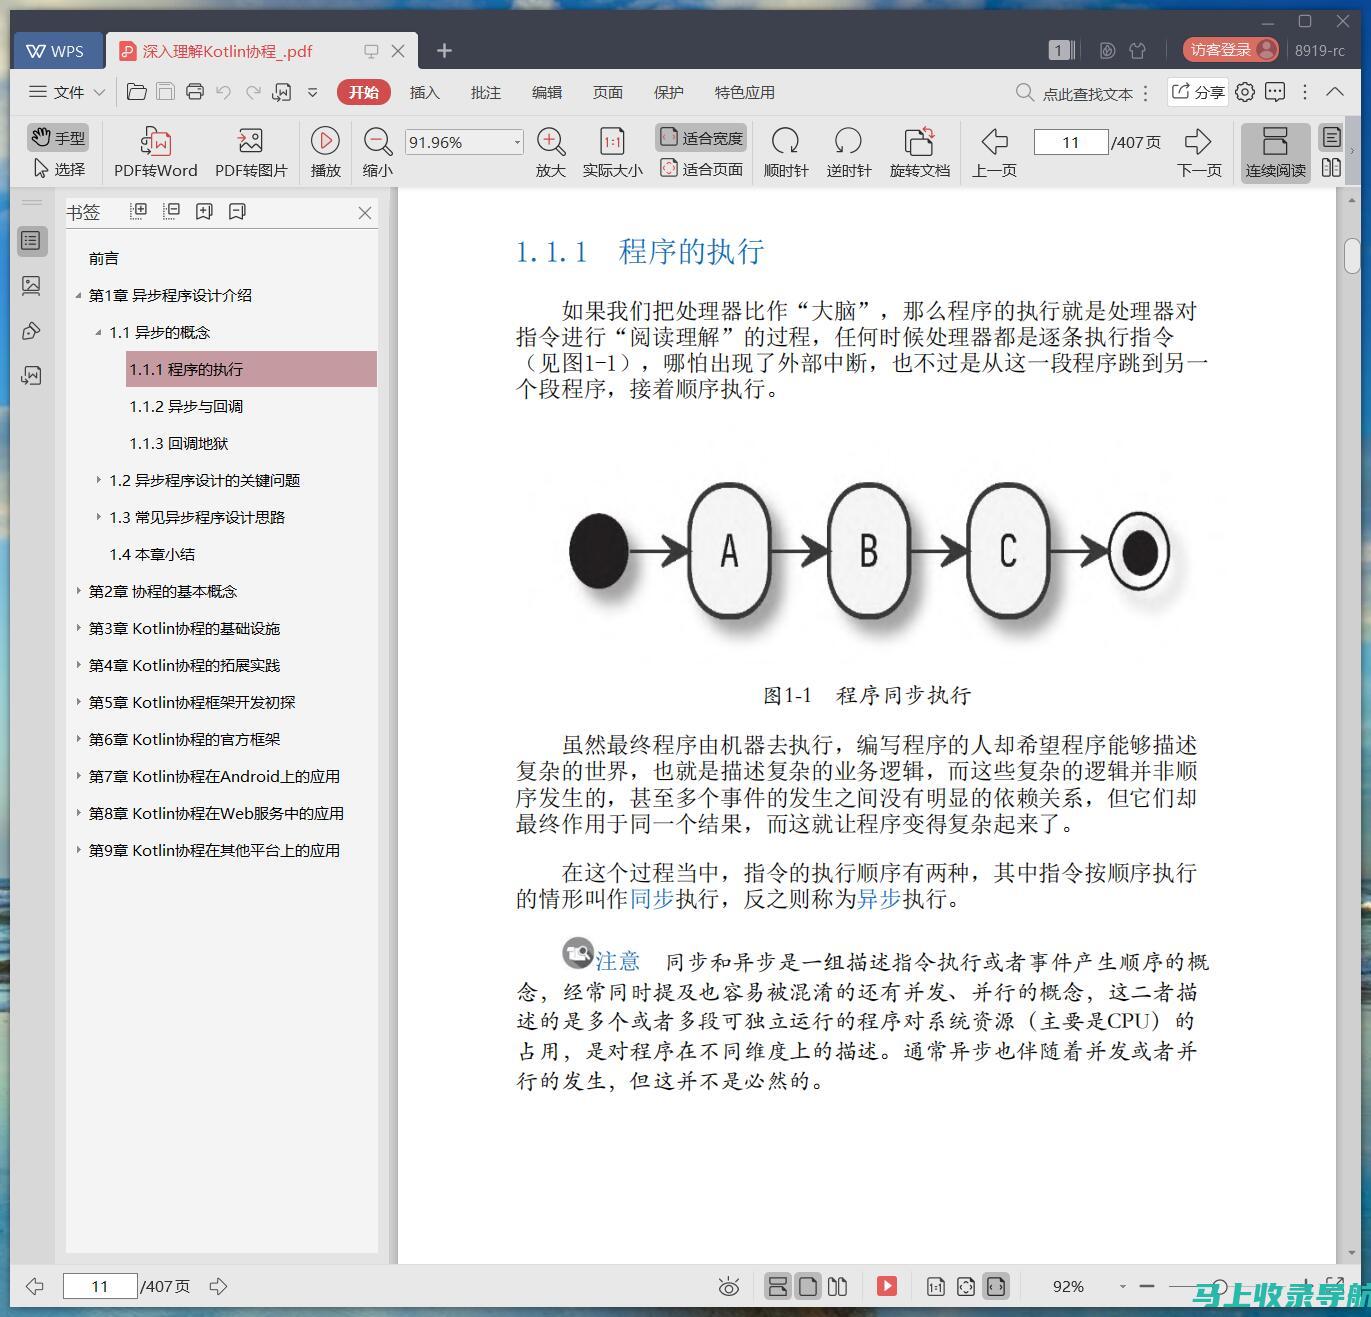Expand 第2章 协程的基本概念

(78, 591)
